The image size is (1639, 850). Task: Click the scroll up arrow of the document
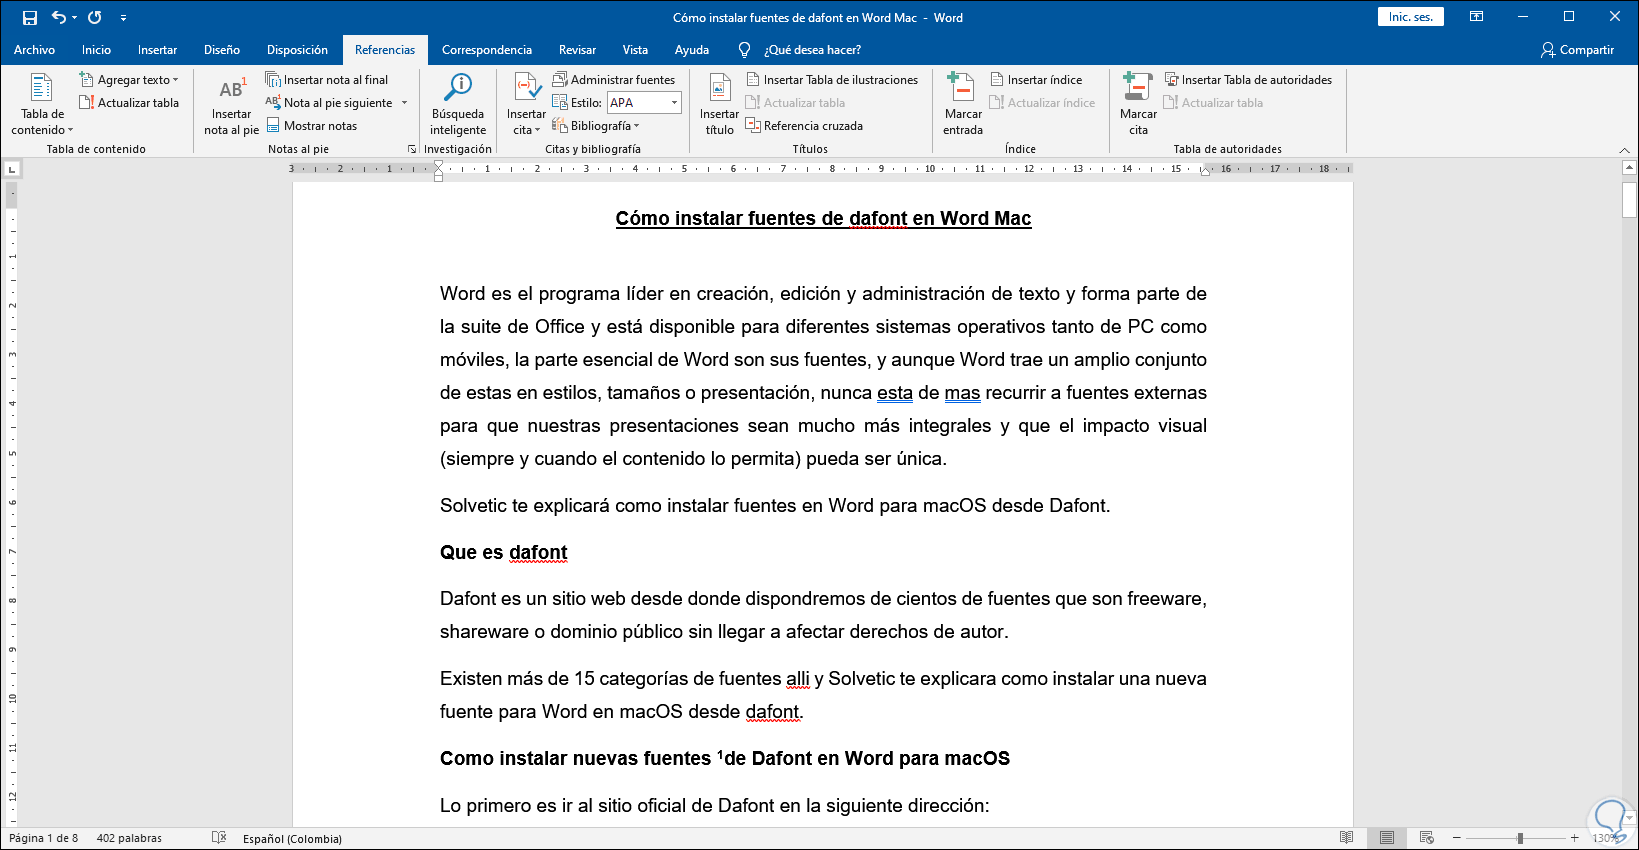[1629, 168]
